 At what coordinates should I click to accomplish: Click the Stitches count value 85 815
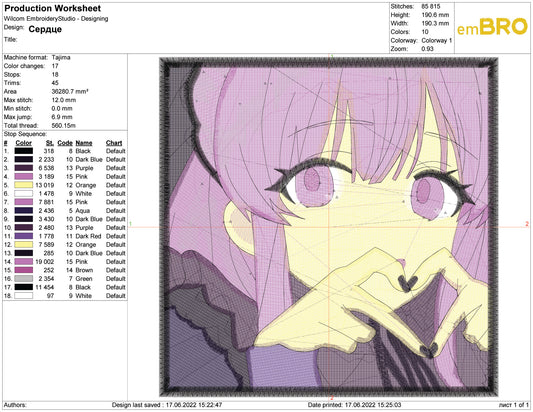point(431,6)
